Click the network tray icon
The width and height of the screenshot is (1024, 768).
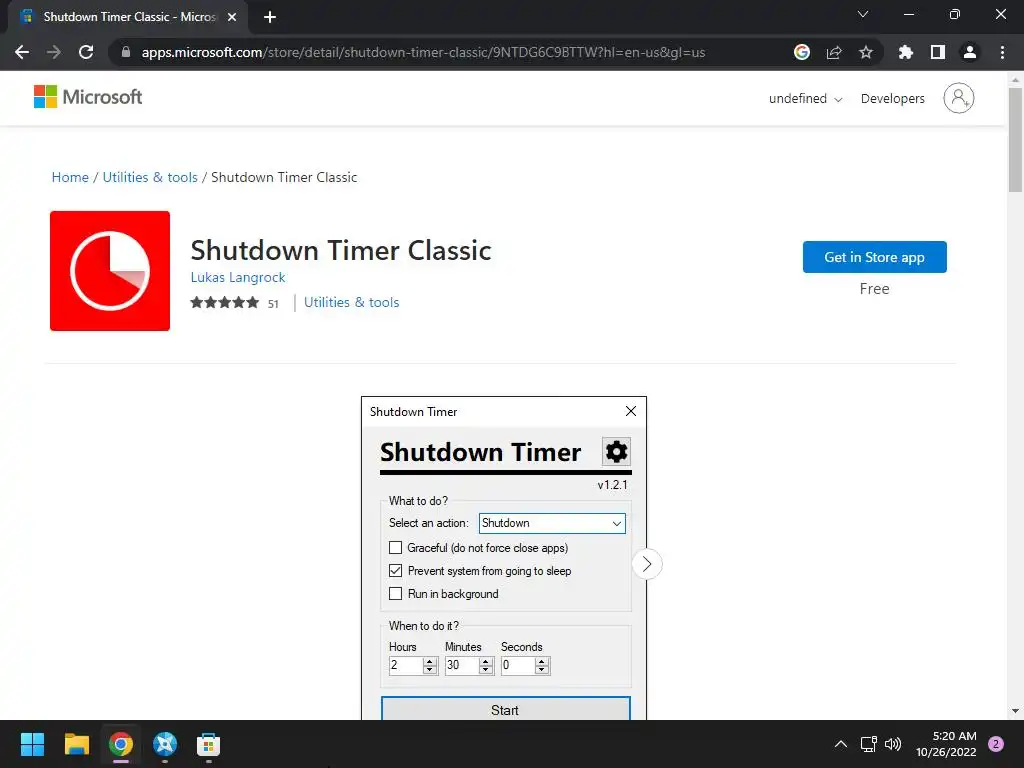pyautogui.click(x=869, y=744)
